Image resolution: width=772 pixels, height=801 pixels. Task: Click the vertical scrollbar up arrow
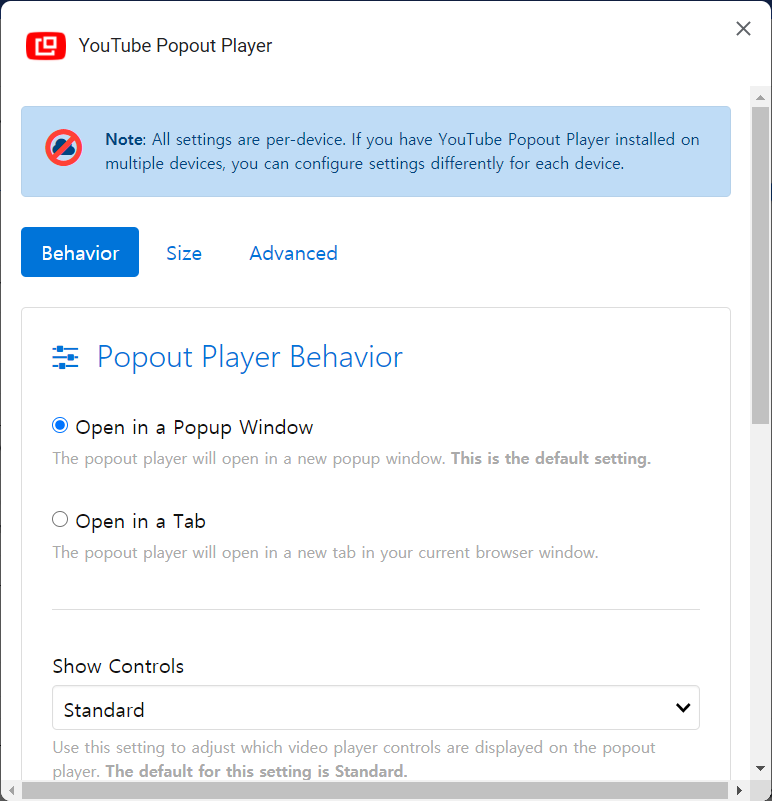(760, 97)
